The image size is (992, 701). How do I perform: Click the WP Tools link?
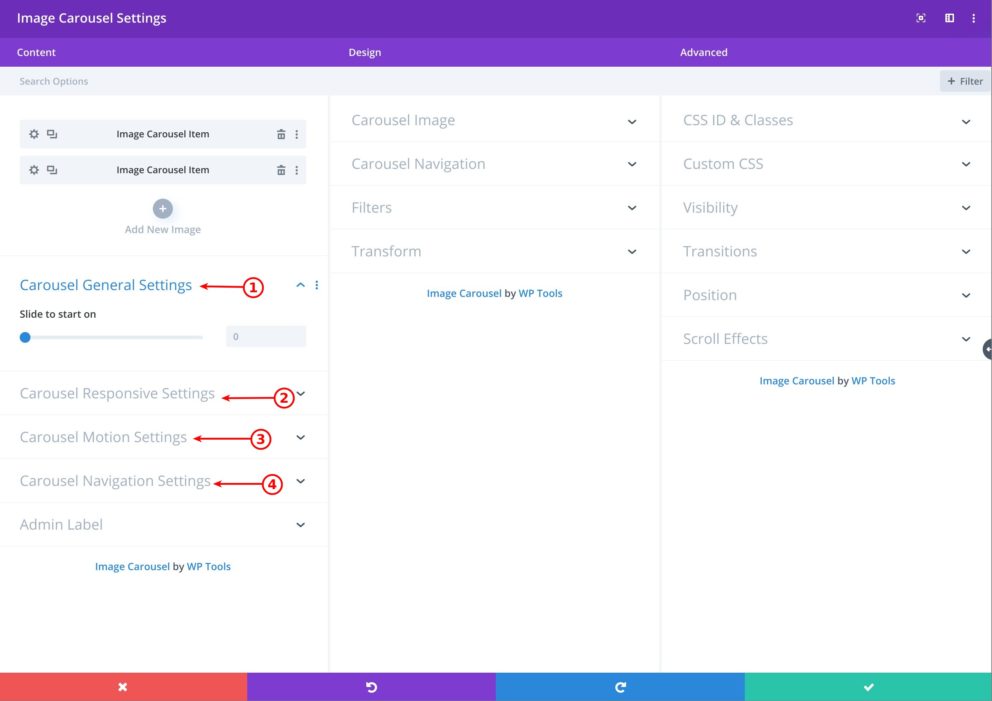[x=210, y=566]
